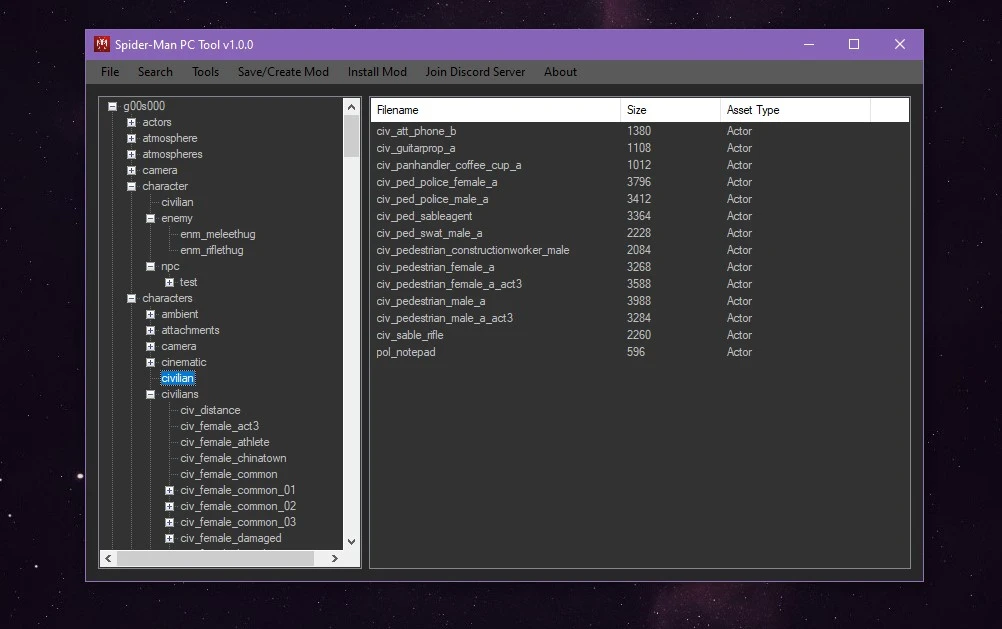The width and height of the screenshot is (1002, 629).
Task: Expand the cinematic folder node
Action: [150, 363]
